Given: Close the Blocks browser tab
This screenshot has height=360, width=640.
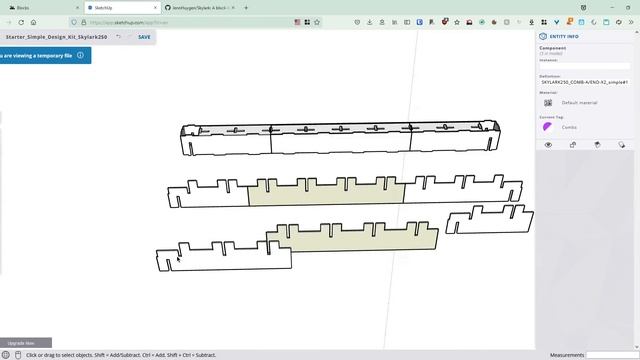Looking at the screenshot, I should tap(77, 8).
